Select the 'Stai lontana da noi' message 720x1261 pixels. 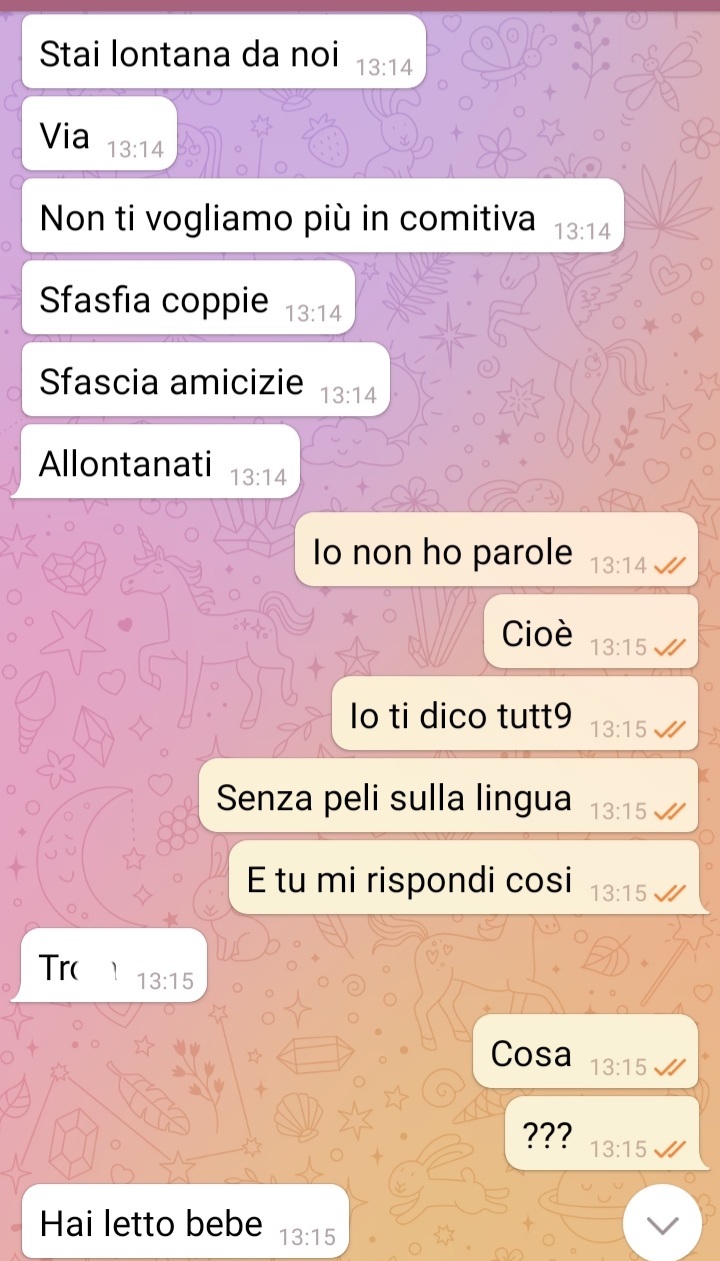(x=224, y=52)
